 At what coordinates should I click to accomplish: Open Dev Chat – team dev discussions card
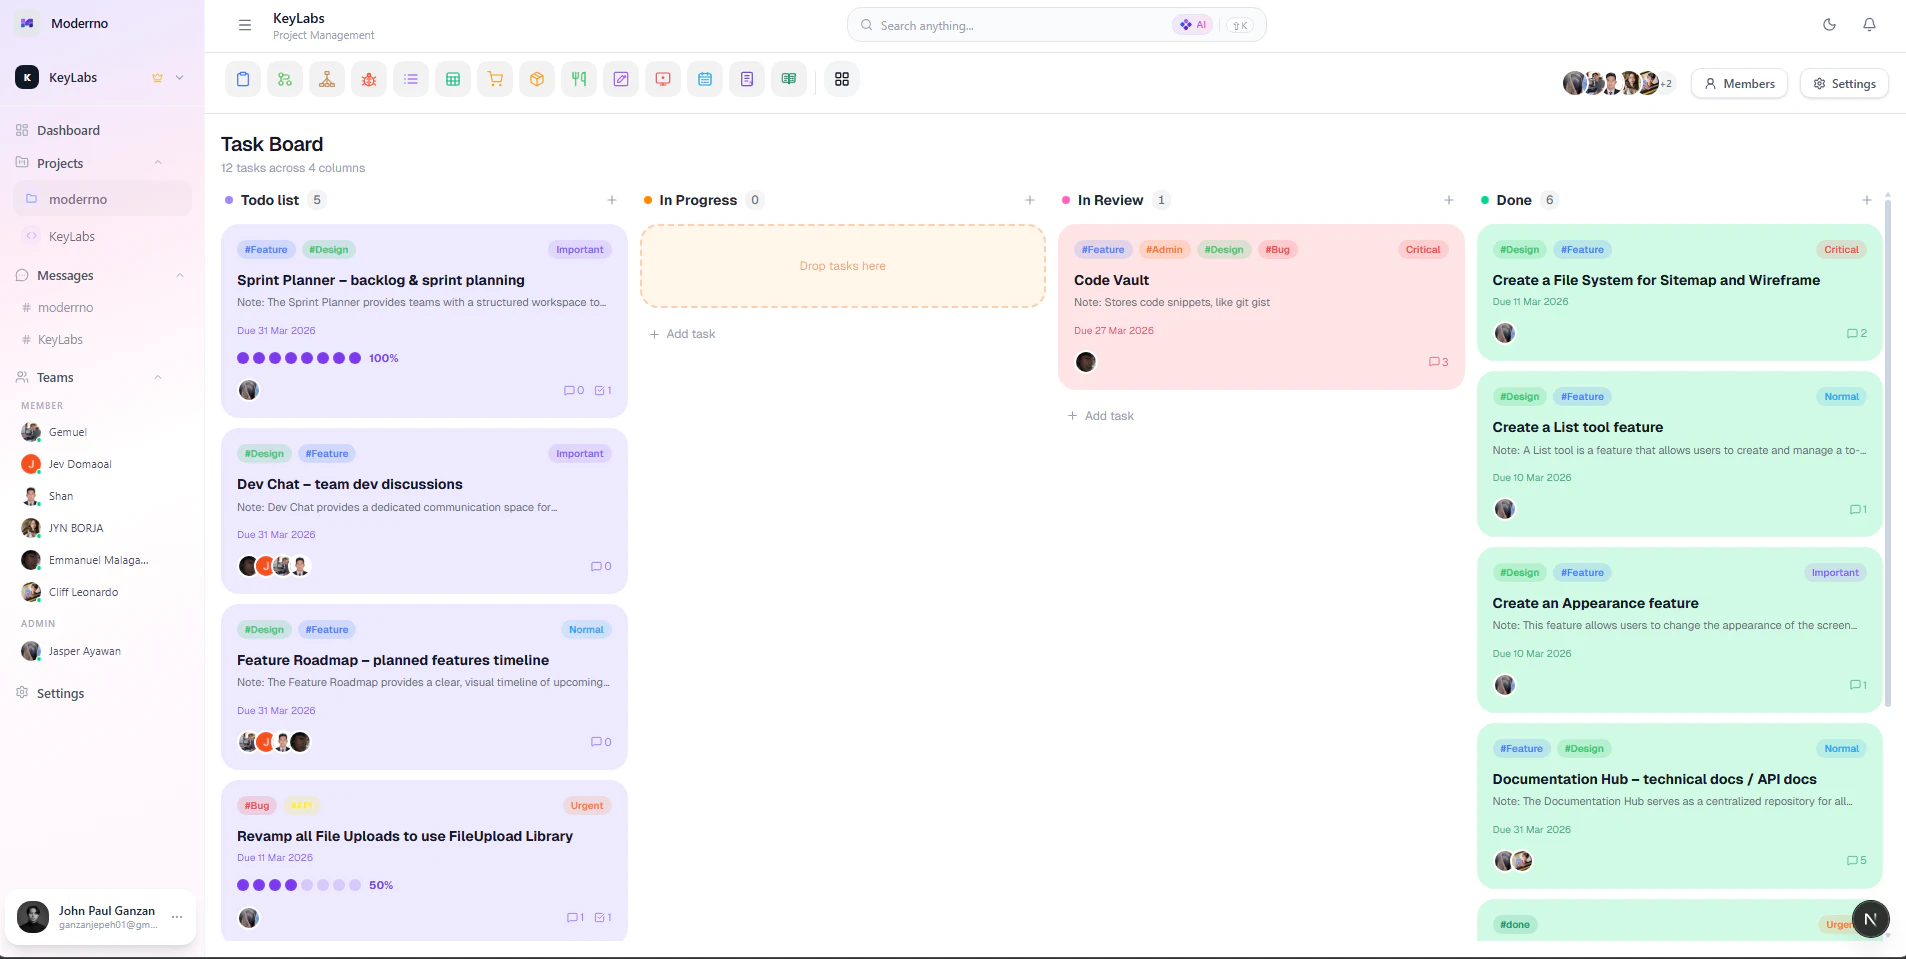tap(424, 511)
